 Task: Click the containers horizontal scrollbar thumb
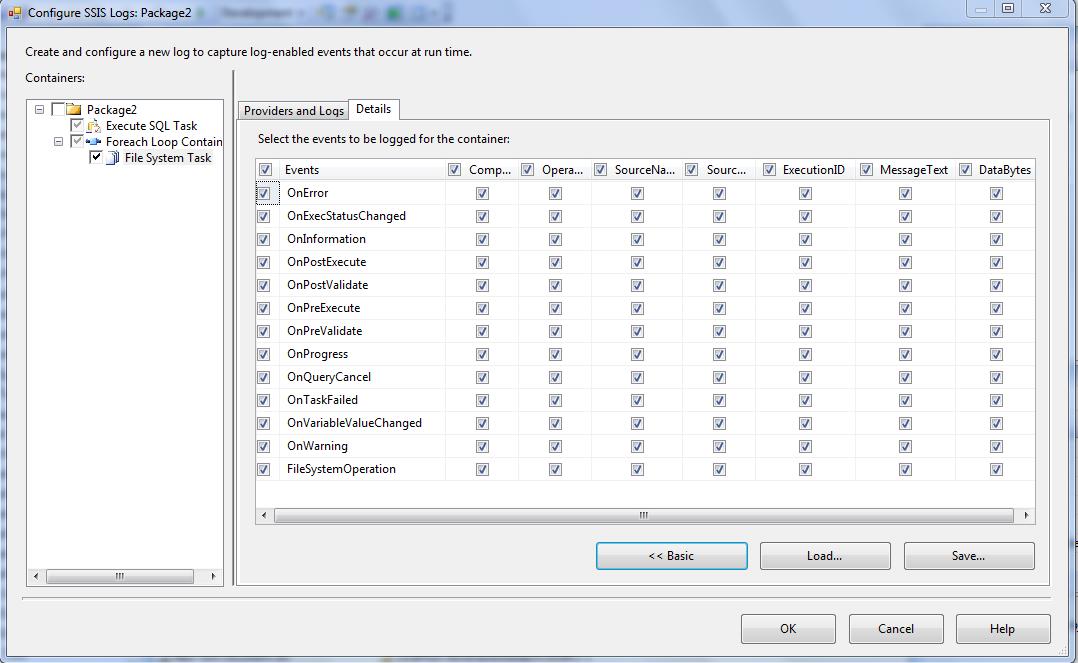pos(120,576)
